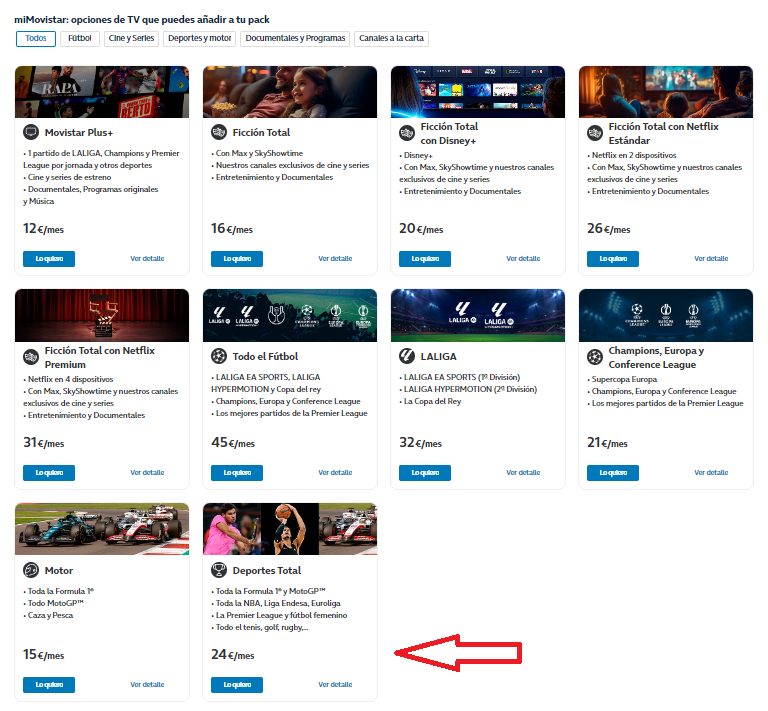
Task: Click the ball icon beside Champions, Europa y Conference League
Action: (595, 357)
